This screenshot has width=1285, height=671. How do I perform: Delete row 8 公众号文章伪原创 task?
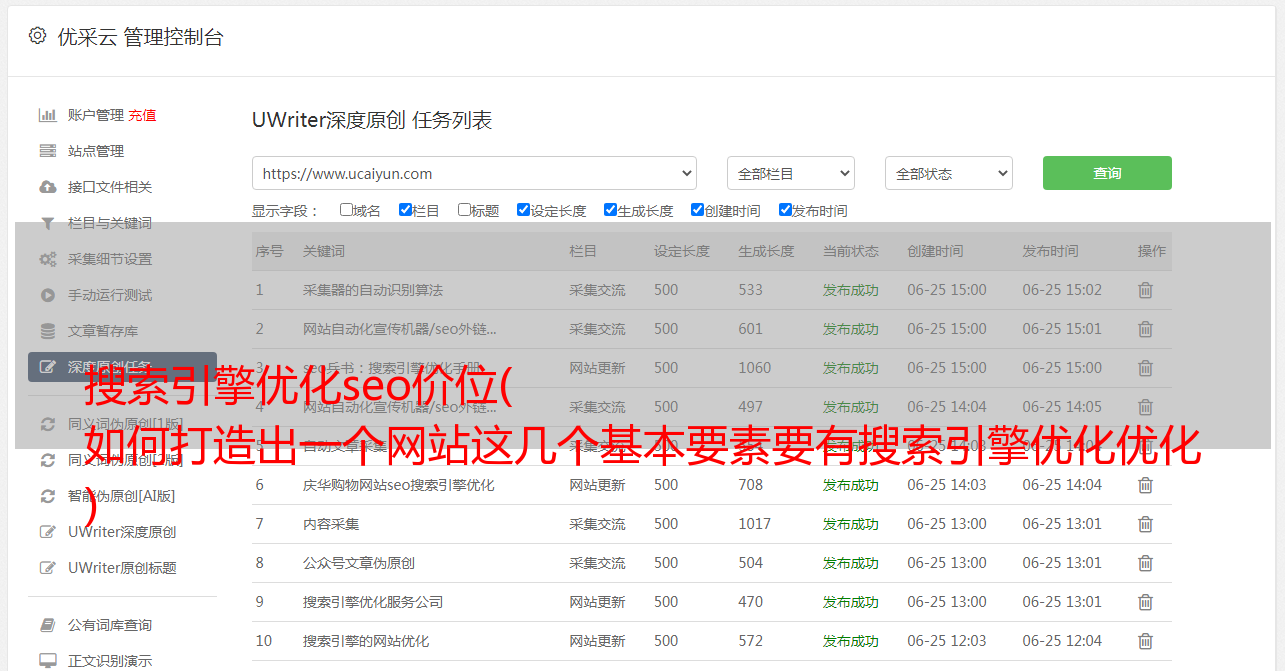coord(1145,563)
